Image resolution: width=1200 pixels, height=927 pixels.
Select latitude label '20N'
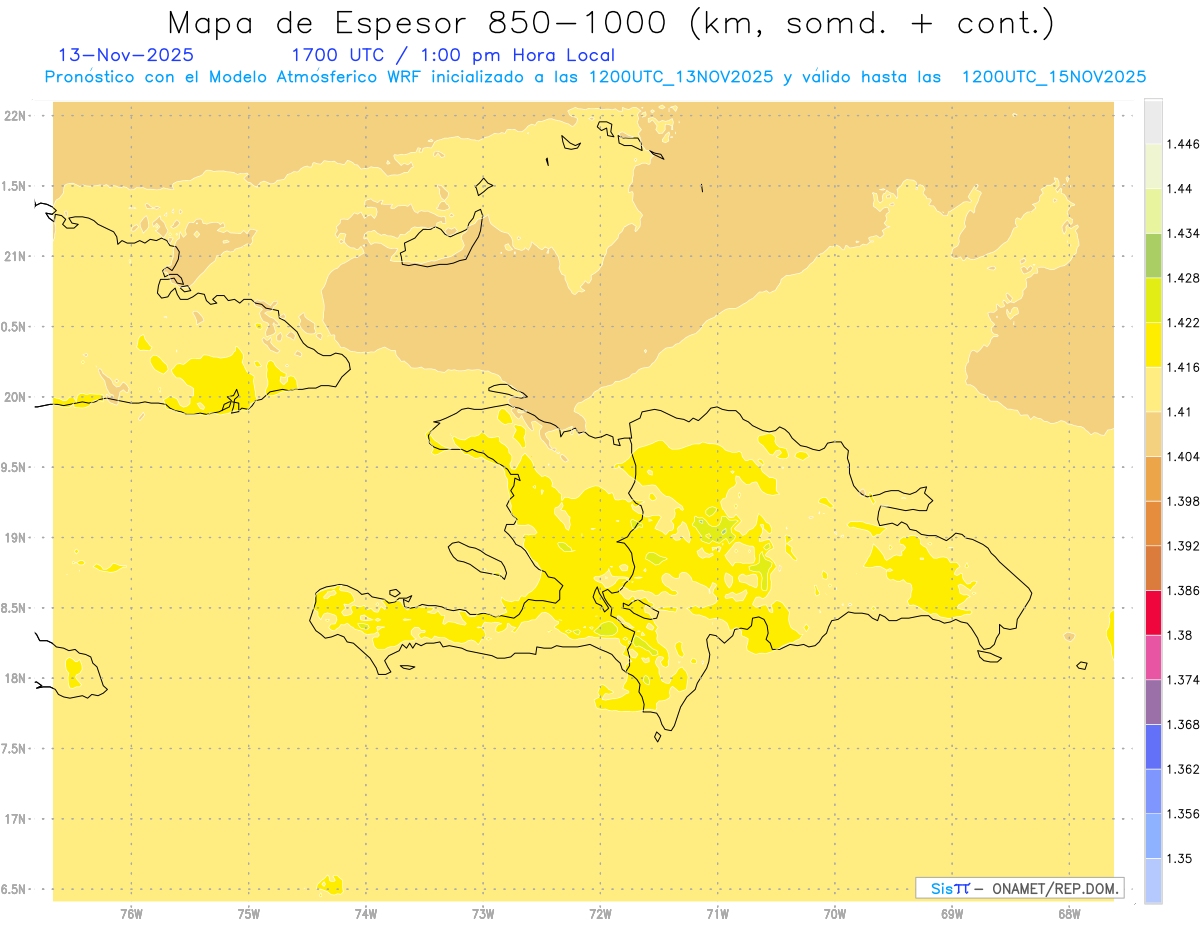15,397
